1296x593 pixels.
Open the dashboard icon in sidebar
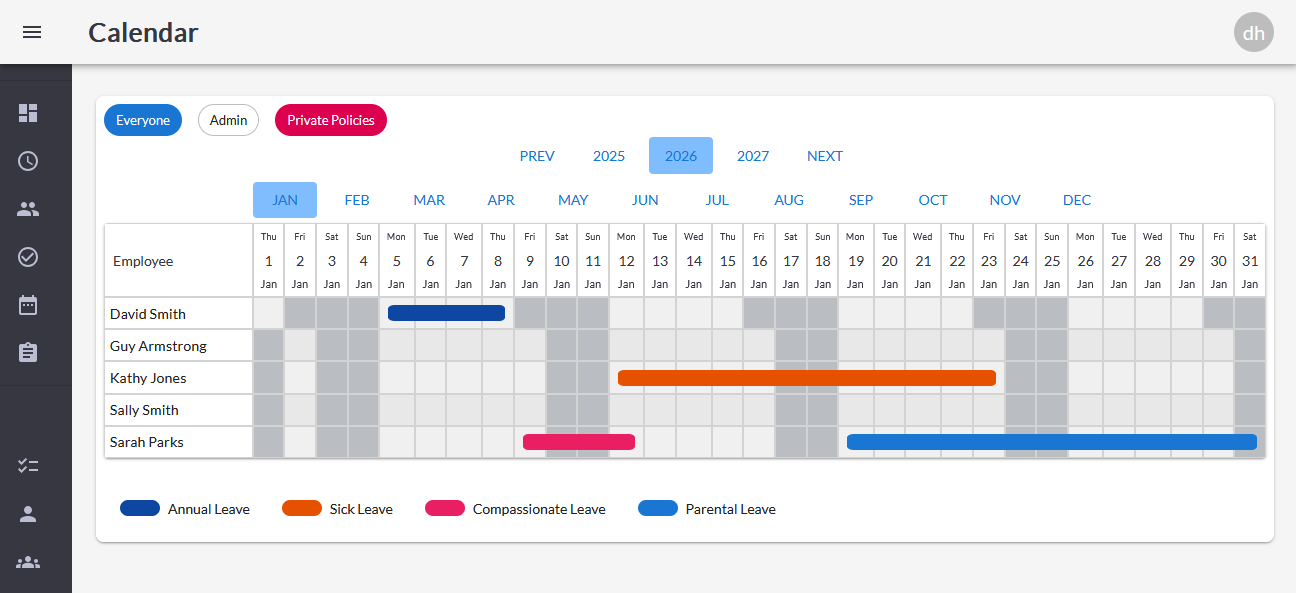pyautogui.click(x=28, y=113)
